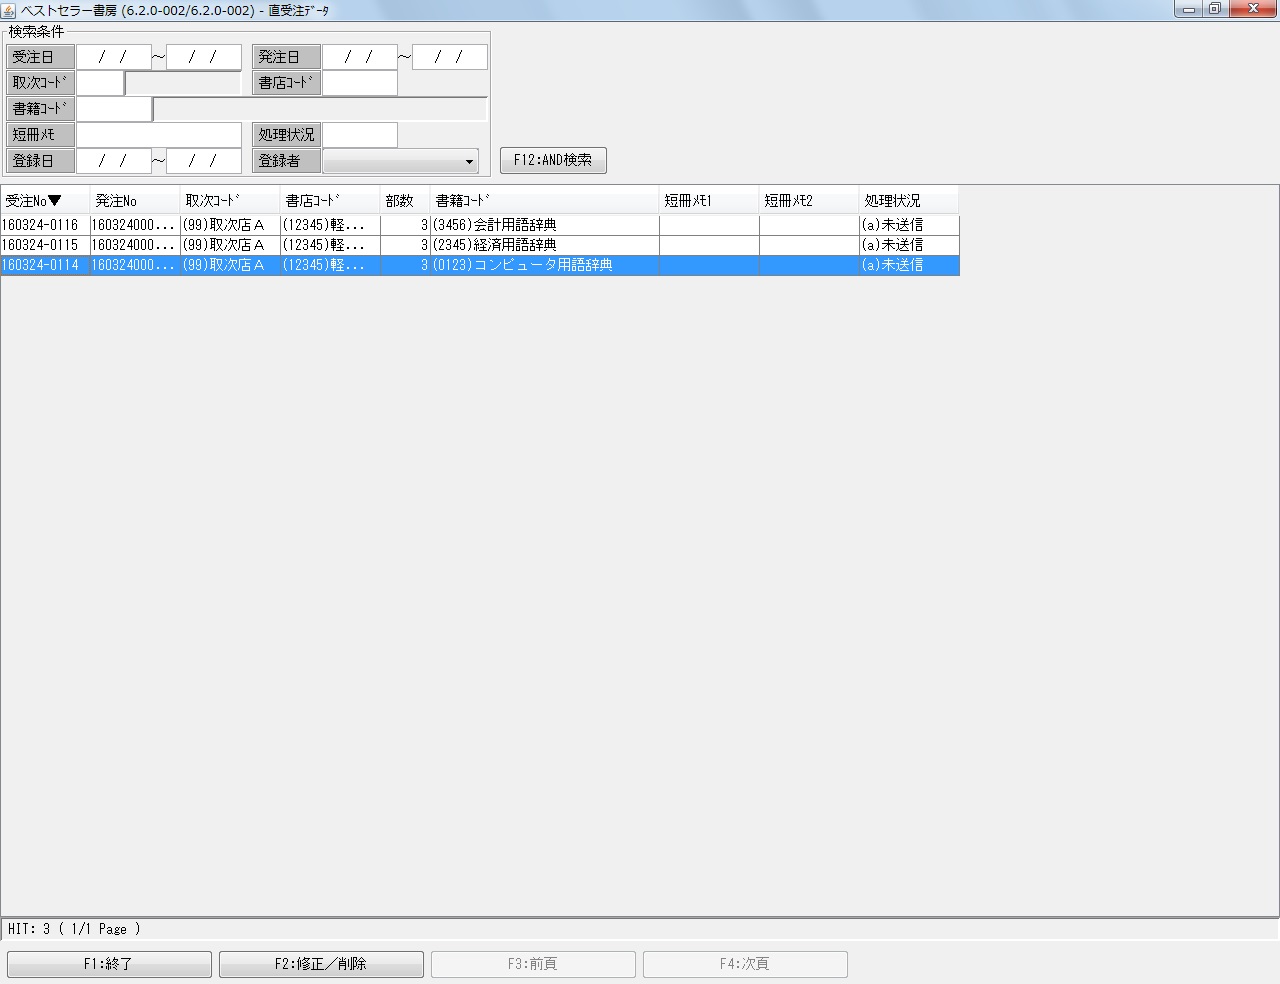
Task: Click the 取次コード label button
Action: 40,82
